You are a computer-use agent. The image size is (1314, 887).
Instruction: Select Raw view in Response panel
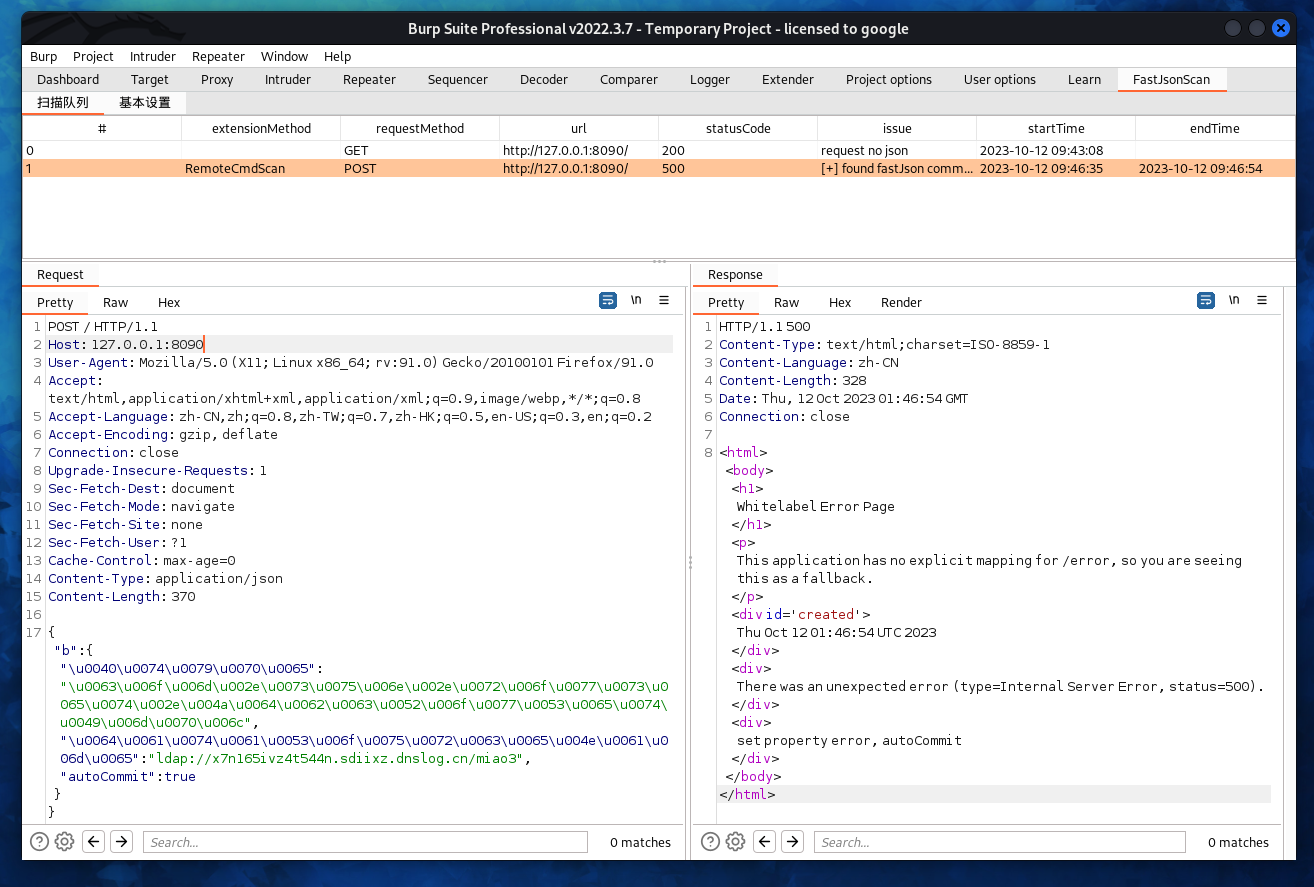pyautogui.click(x=787, y=302)
